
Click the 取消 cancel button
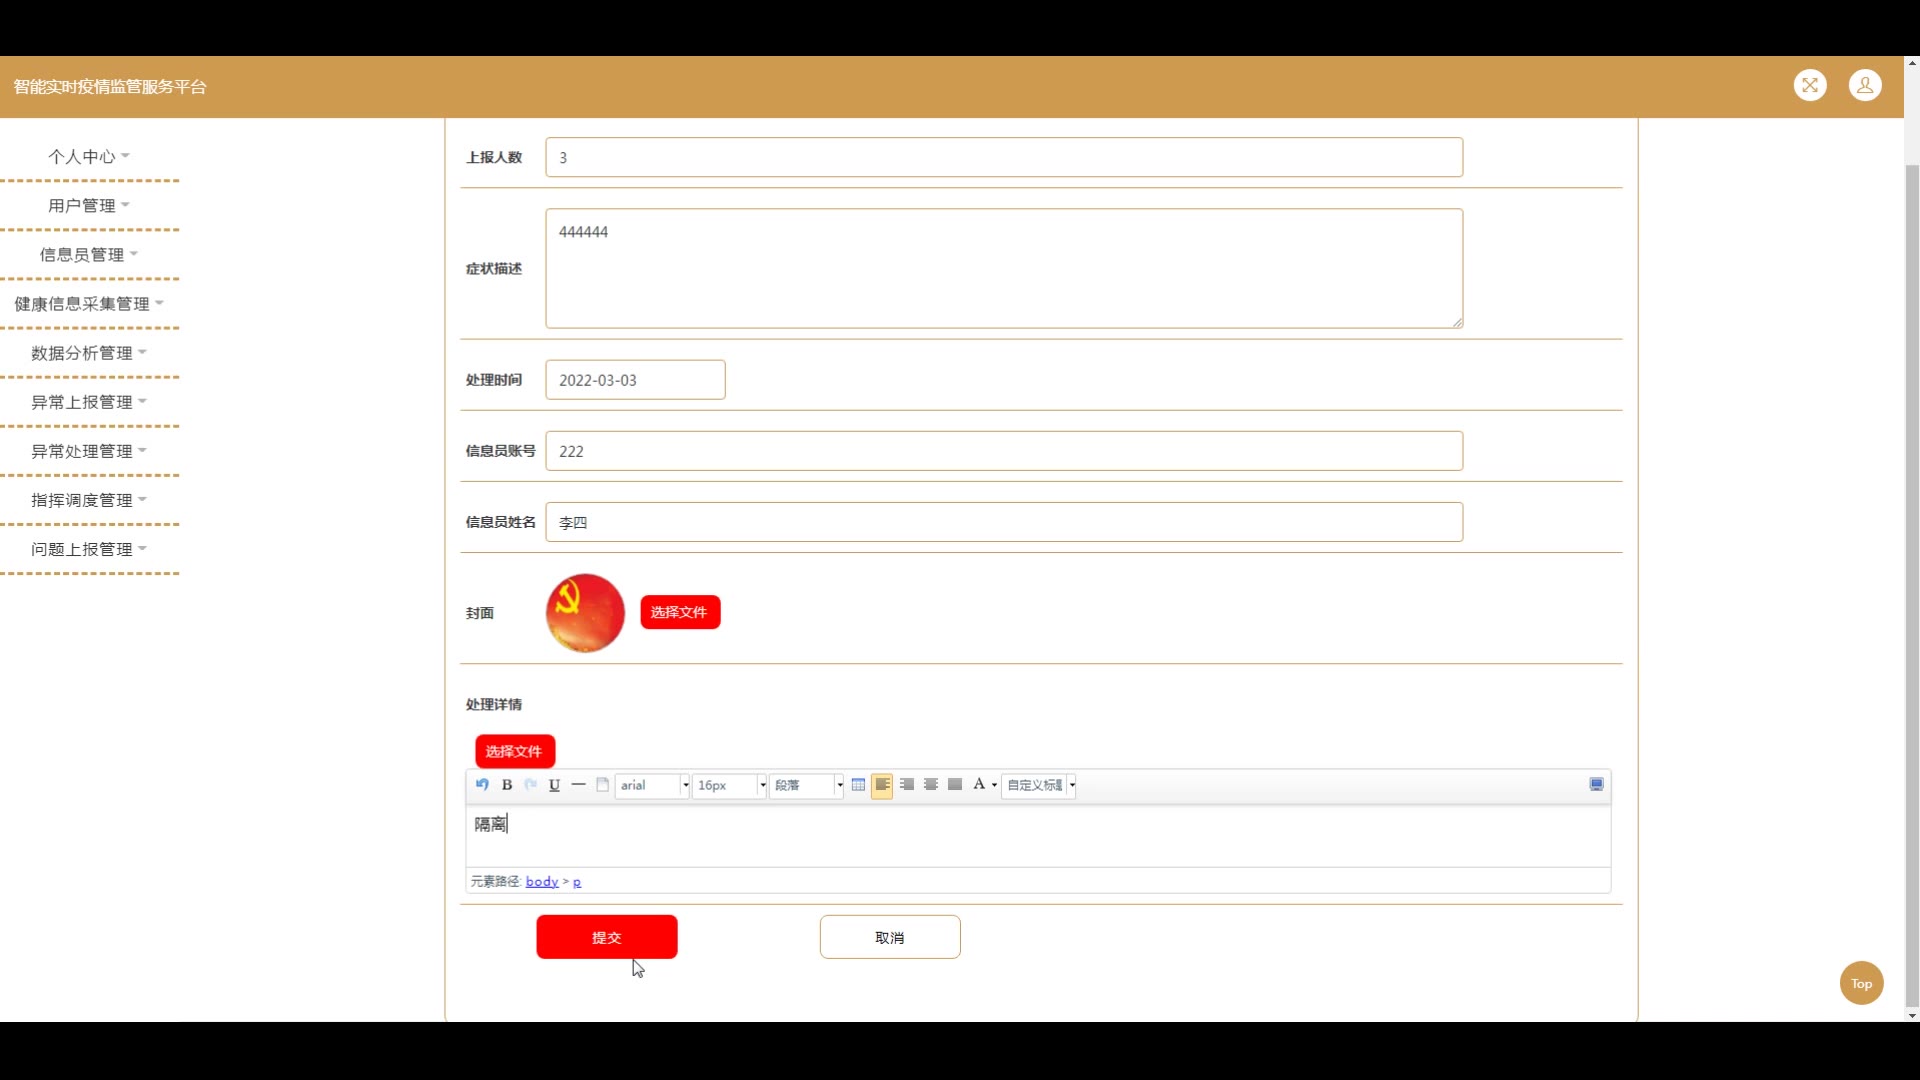889,937
